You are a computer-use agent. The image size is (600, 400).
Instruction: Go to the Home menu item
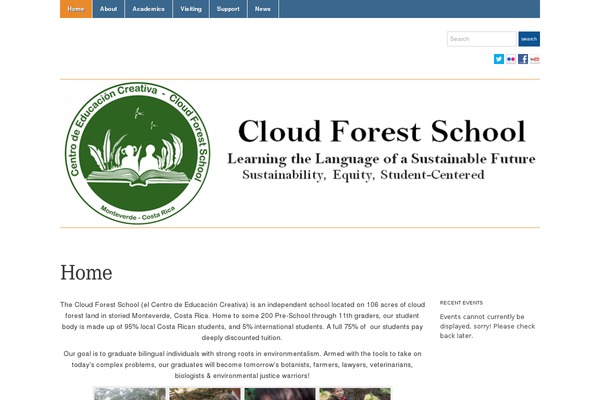click(x=76, y=9)
